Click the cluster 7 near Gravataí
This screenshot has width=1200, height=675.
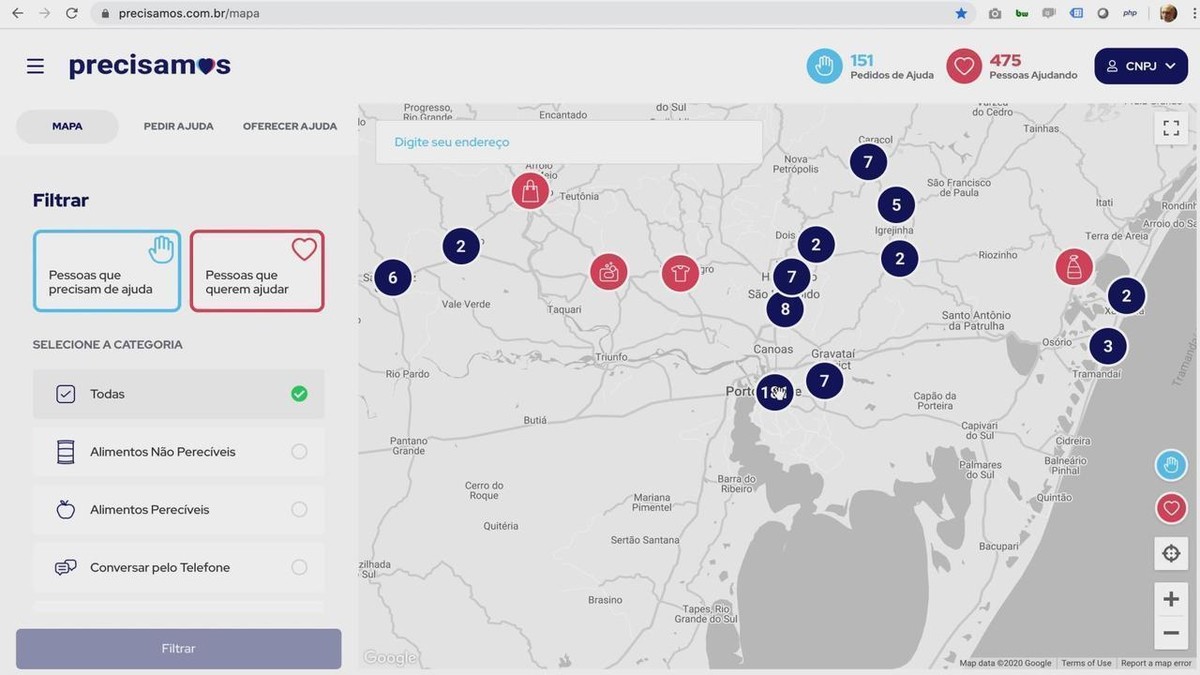click(x=824, y=380)
